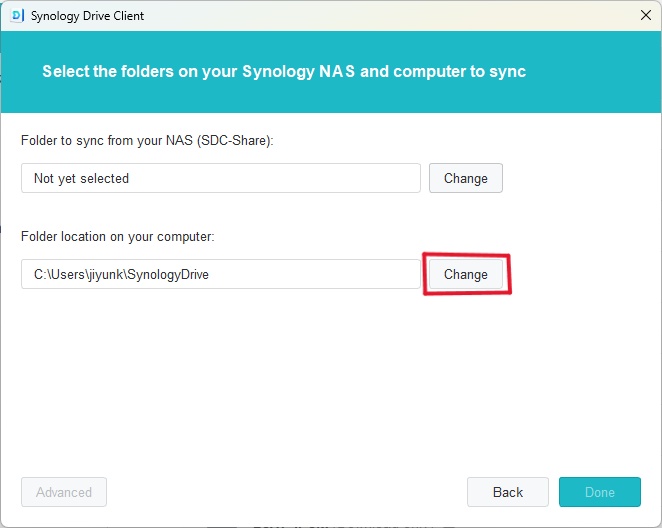Select the 'Folder location on your computer' label
The height and width of the screenshot is (528, 662).
[x=118, y=237]
